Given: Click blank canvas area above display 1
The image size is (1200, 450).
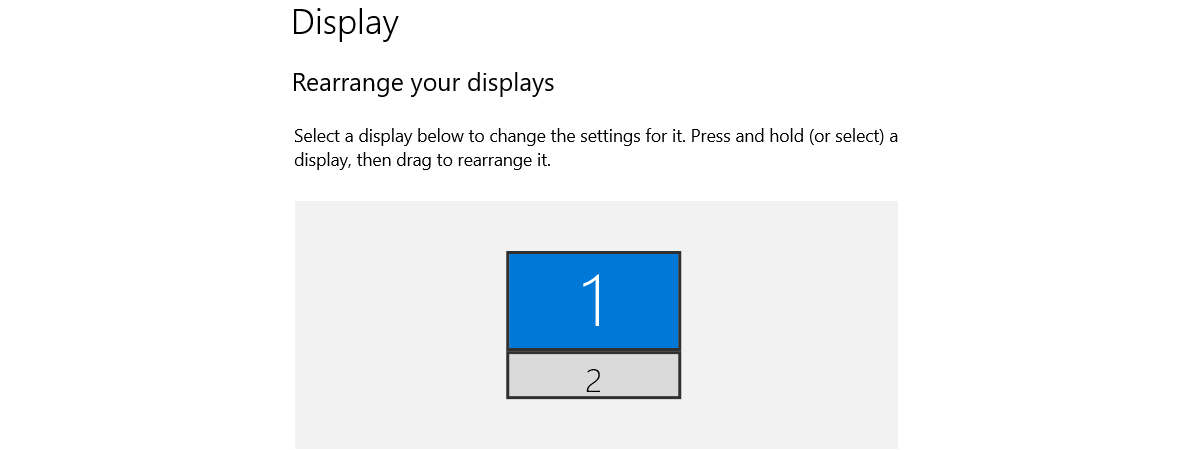Looking at the screenshot, I should click(593, 225).
